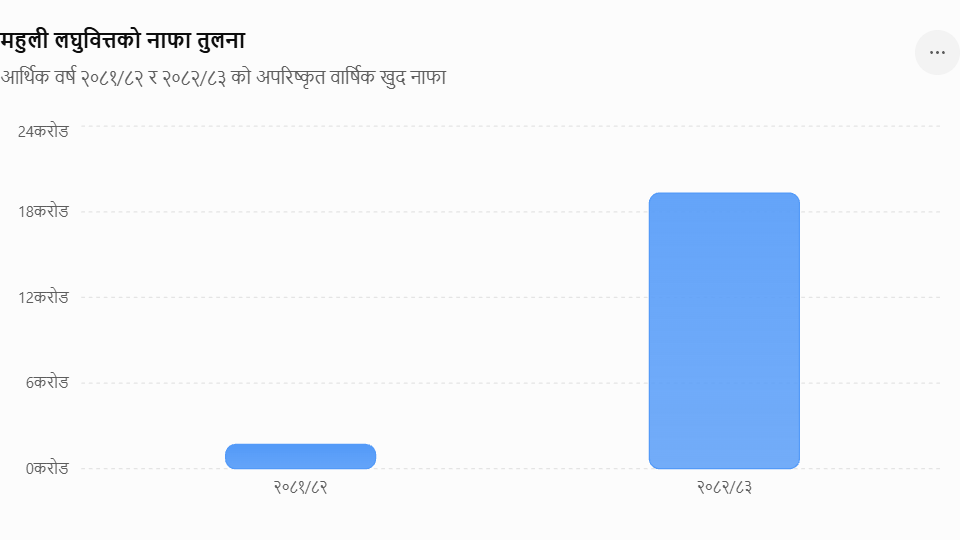Click the dashed gridline at 24करोड
Viewport: 960px width, 540px height.
(x=511, y=126)
